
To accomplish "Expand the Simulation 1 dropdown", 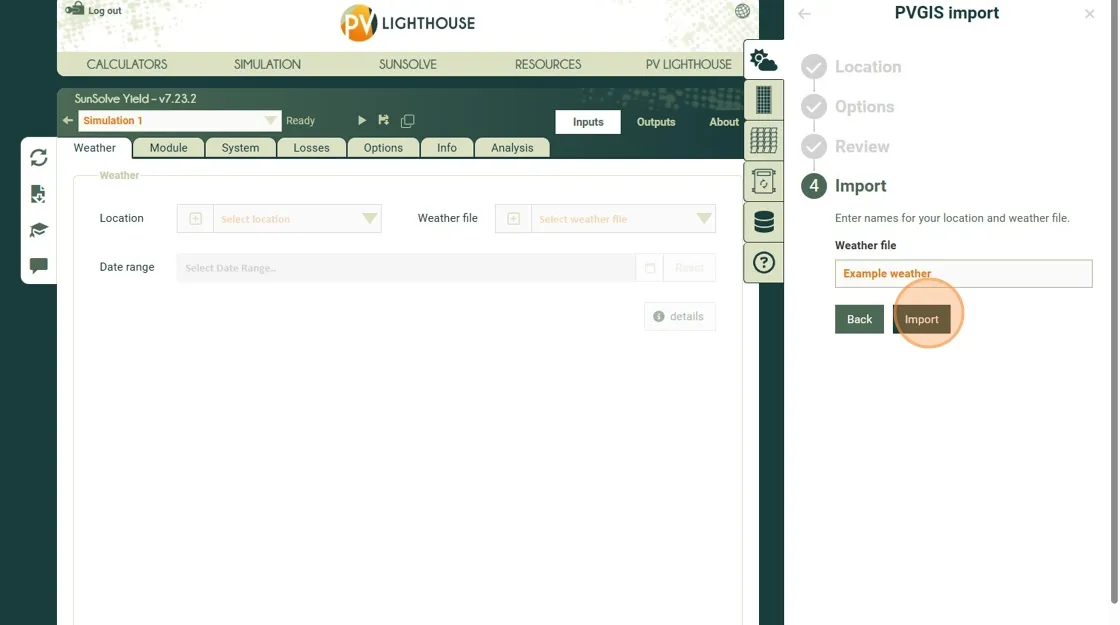I will coord(271,121).
